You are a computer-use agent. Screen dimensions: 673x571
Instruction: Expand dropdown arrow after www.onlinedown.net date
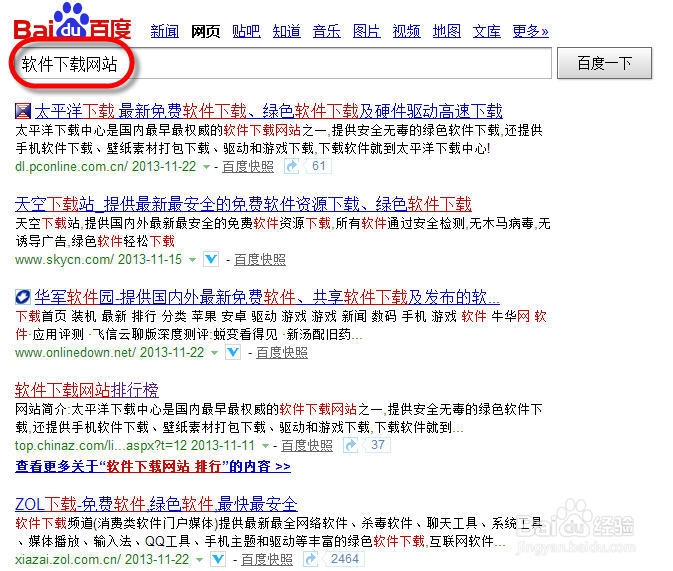point(214,353)
